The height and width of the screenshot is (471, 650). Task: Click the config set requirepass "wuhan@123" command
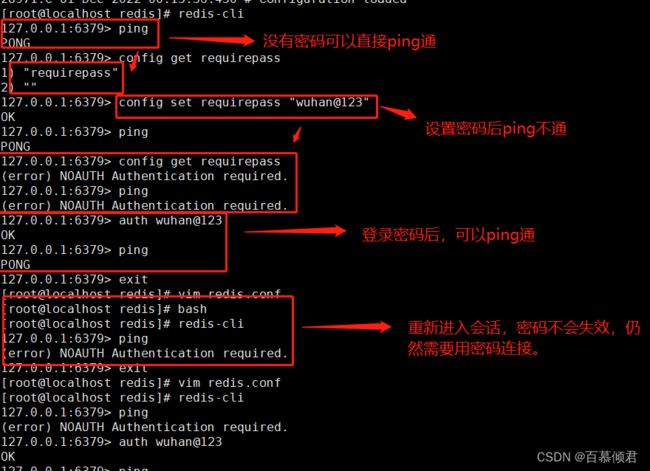(x=244, y=102)
